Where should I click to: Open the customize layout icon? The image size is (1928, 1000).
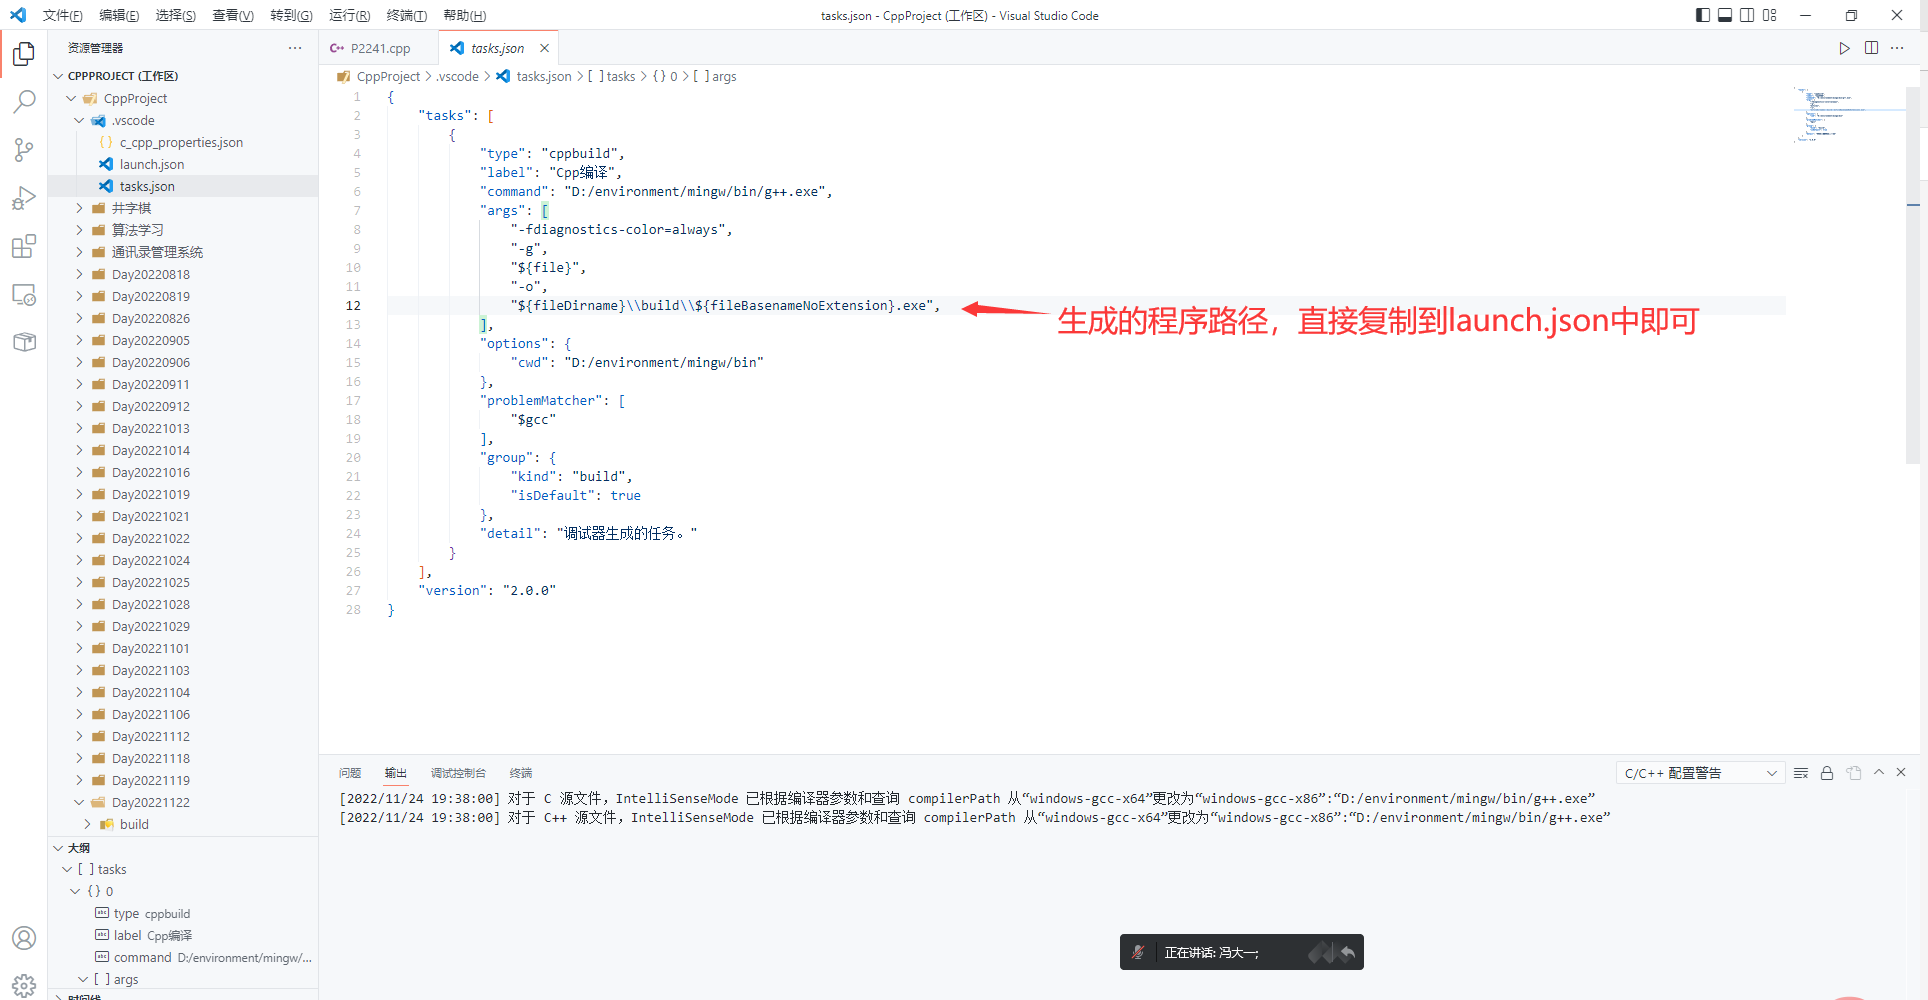point(1770,15)
